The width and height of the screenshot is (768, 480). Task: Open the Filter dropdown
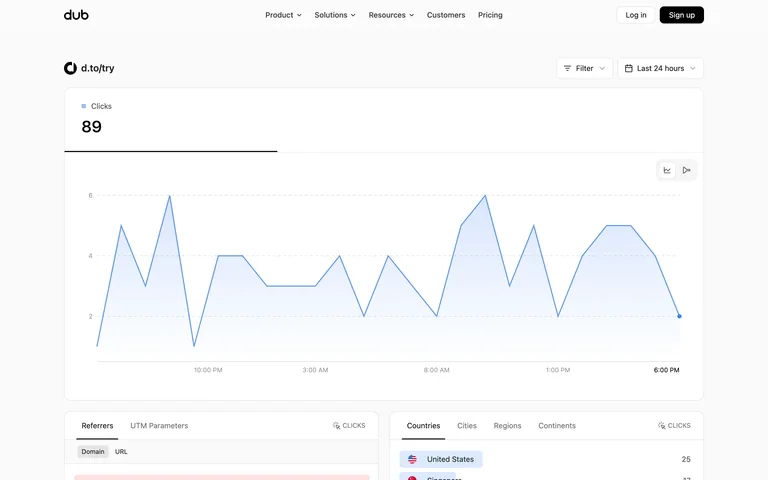click(x=584, y=68)
